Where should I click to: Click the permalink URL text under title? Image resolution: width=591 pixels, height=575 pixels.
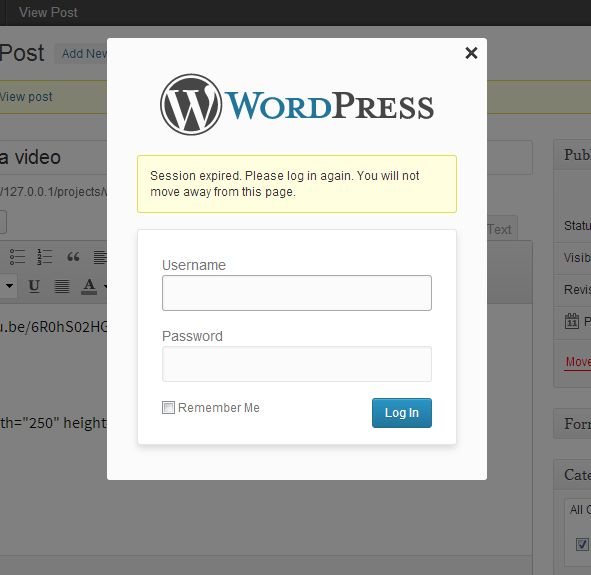(x=53, y=191)
